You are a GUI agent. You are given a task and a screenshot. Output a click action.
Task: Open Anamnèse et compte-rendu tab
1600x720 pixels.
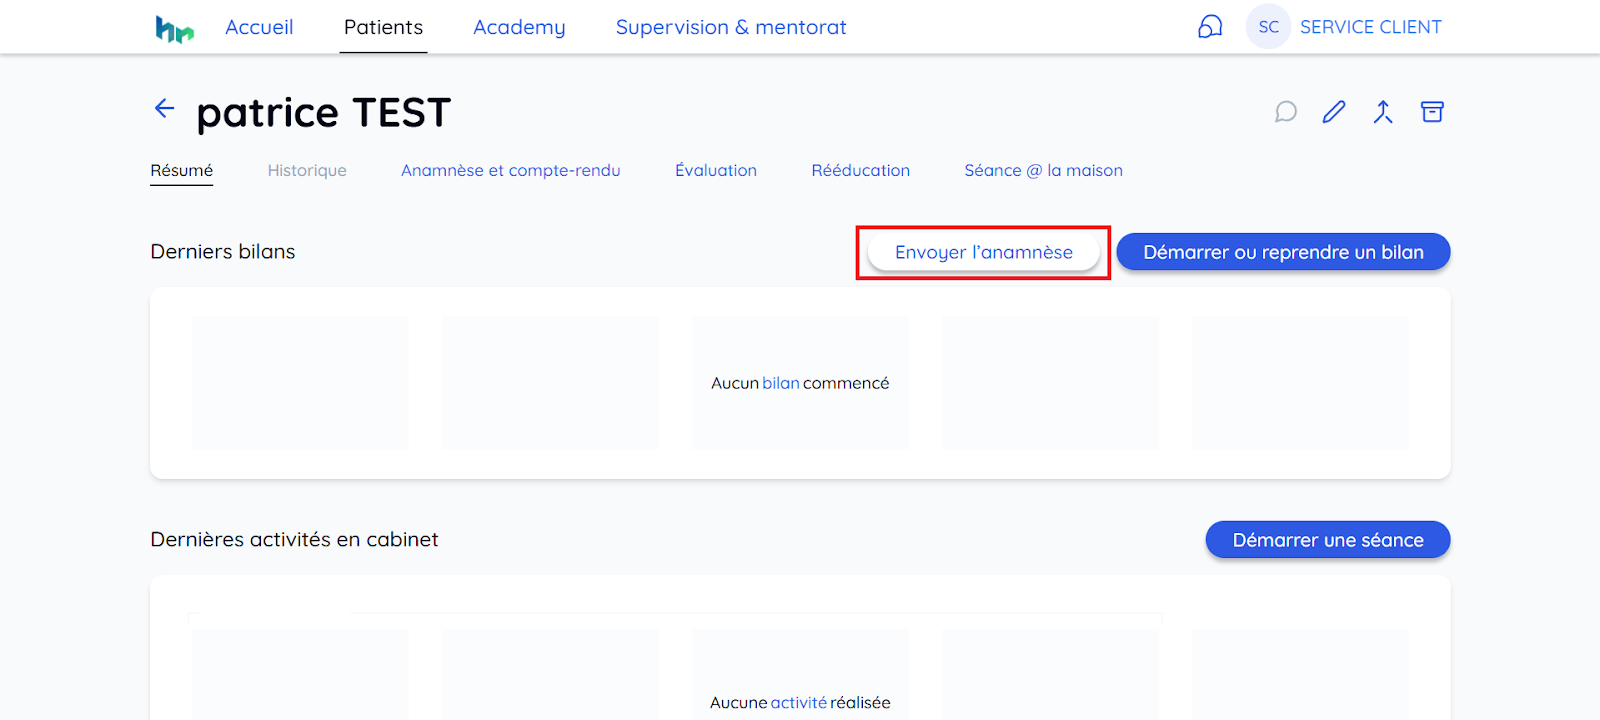[511, 170]
